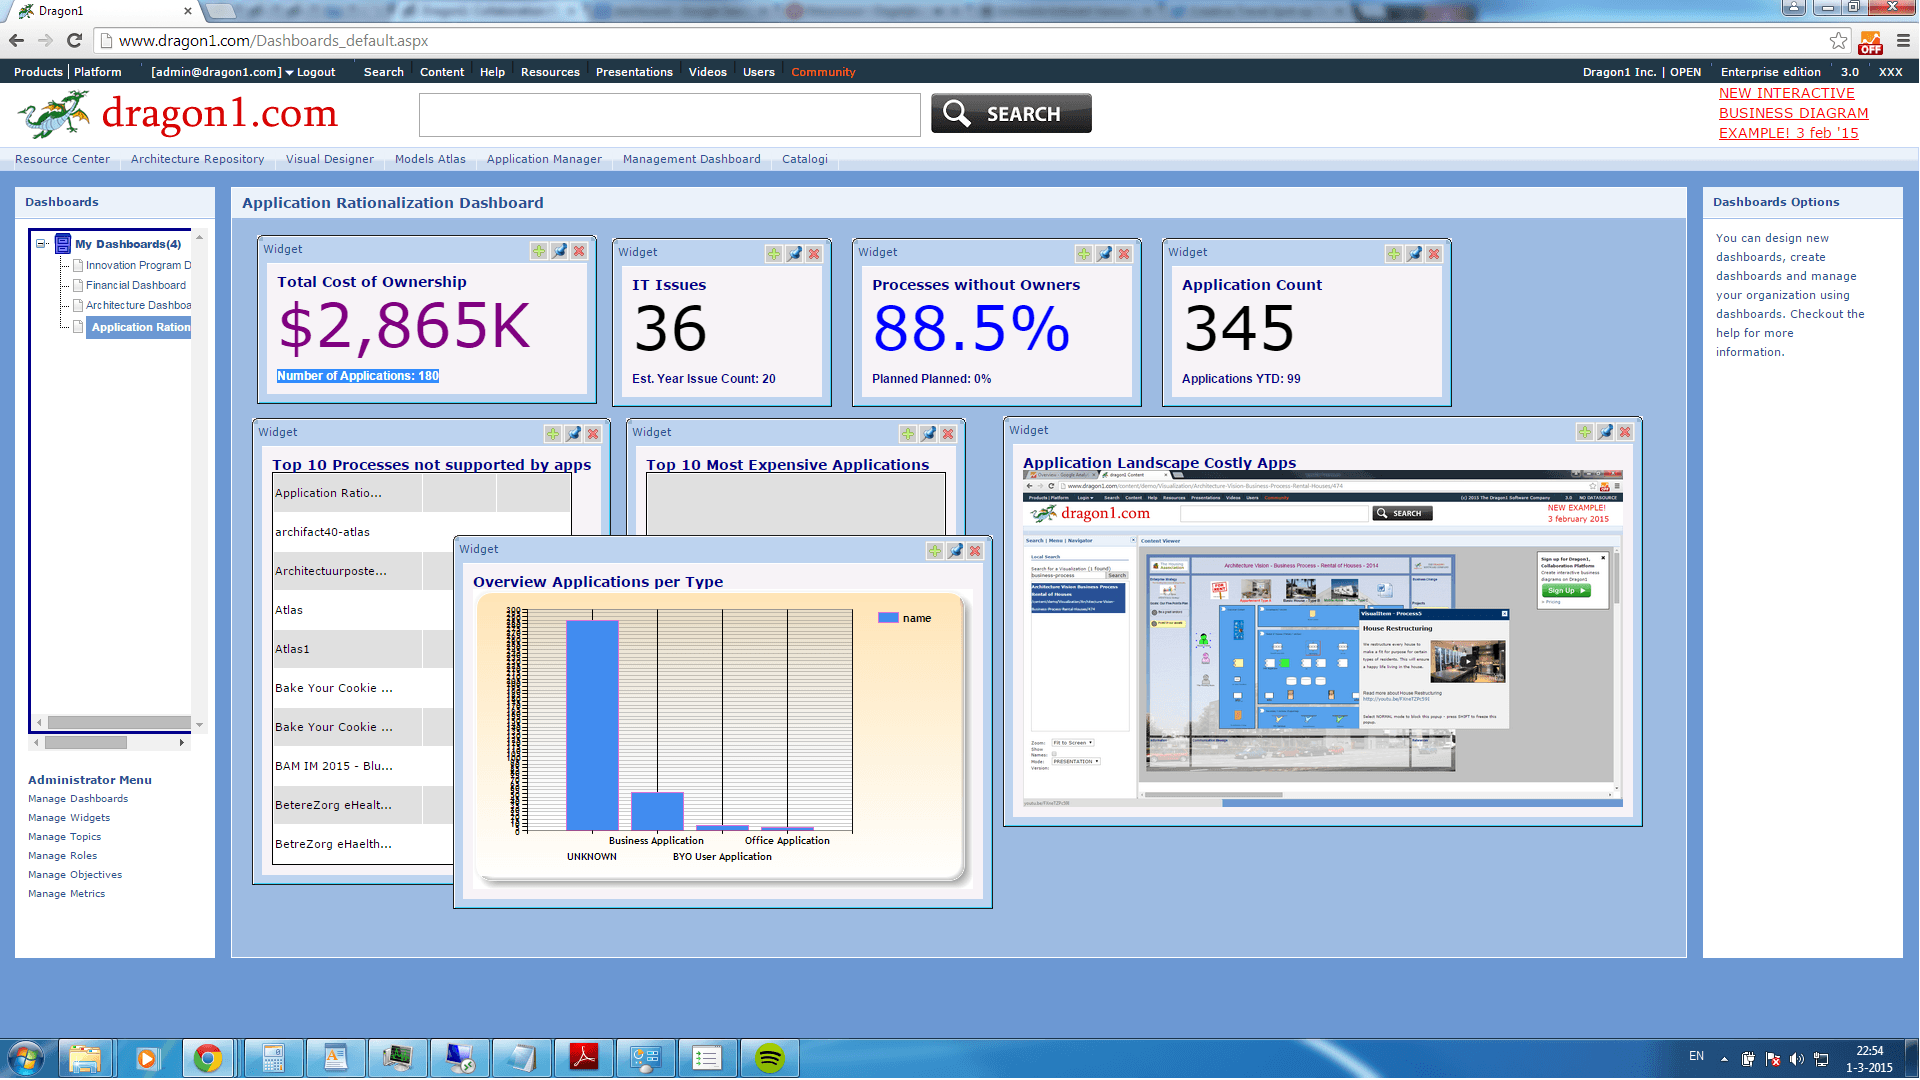The image size is (1920, 1080).
Task: Close the Total Cost of Ownership widget
Action: (x=579, y=251)
